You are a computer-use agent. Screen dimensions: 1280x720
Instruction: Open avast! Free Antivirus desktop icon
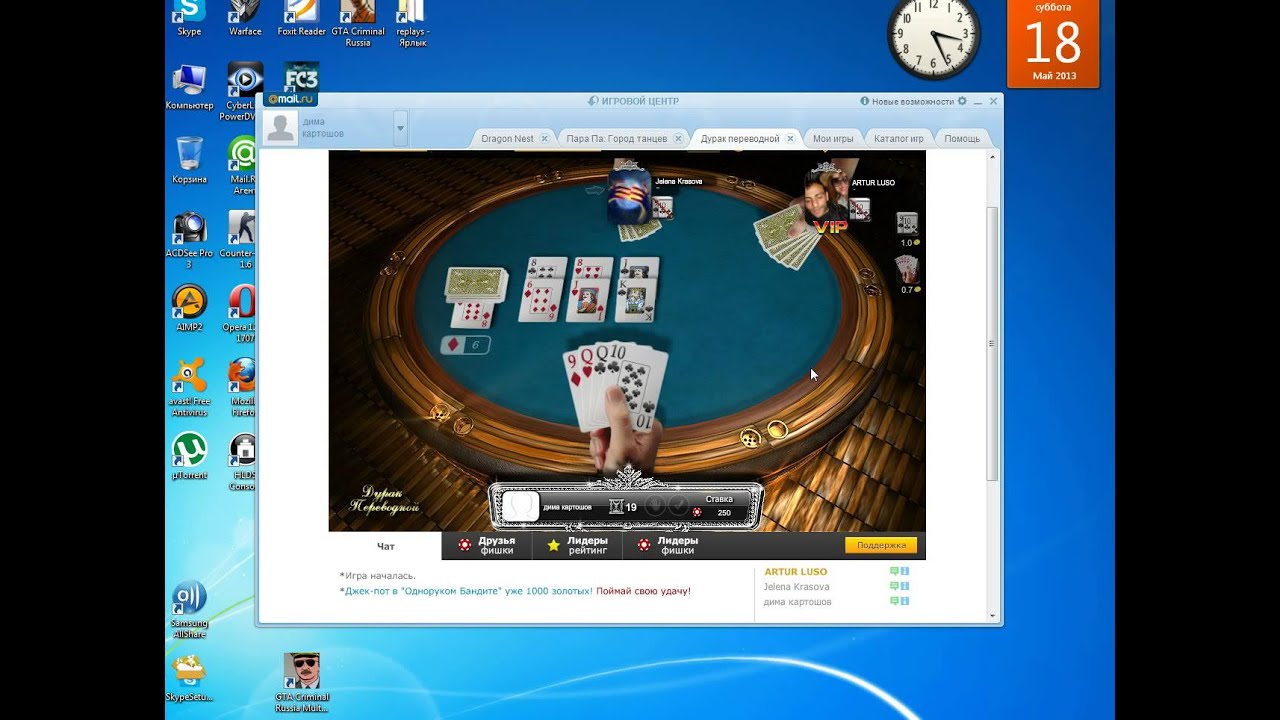(189, 387)
